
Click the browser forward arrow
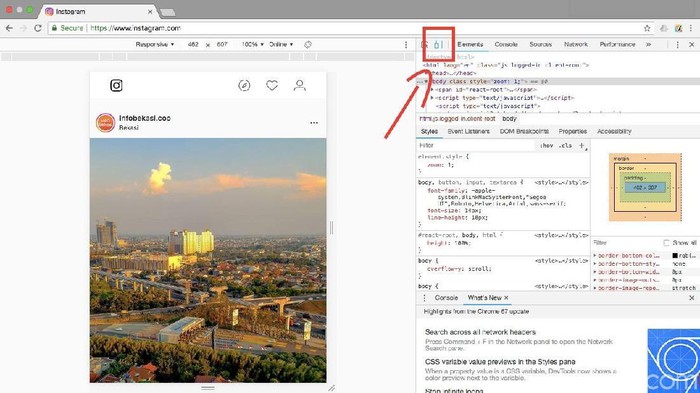coord(23,28)
